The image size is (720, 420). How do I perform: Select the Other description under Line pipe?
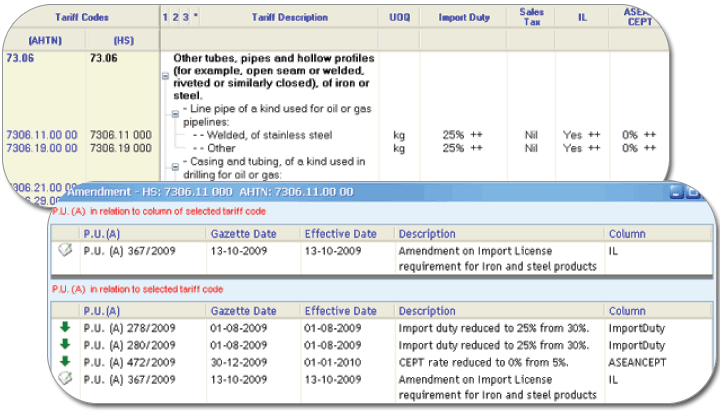coord(214,148)
